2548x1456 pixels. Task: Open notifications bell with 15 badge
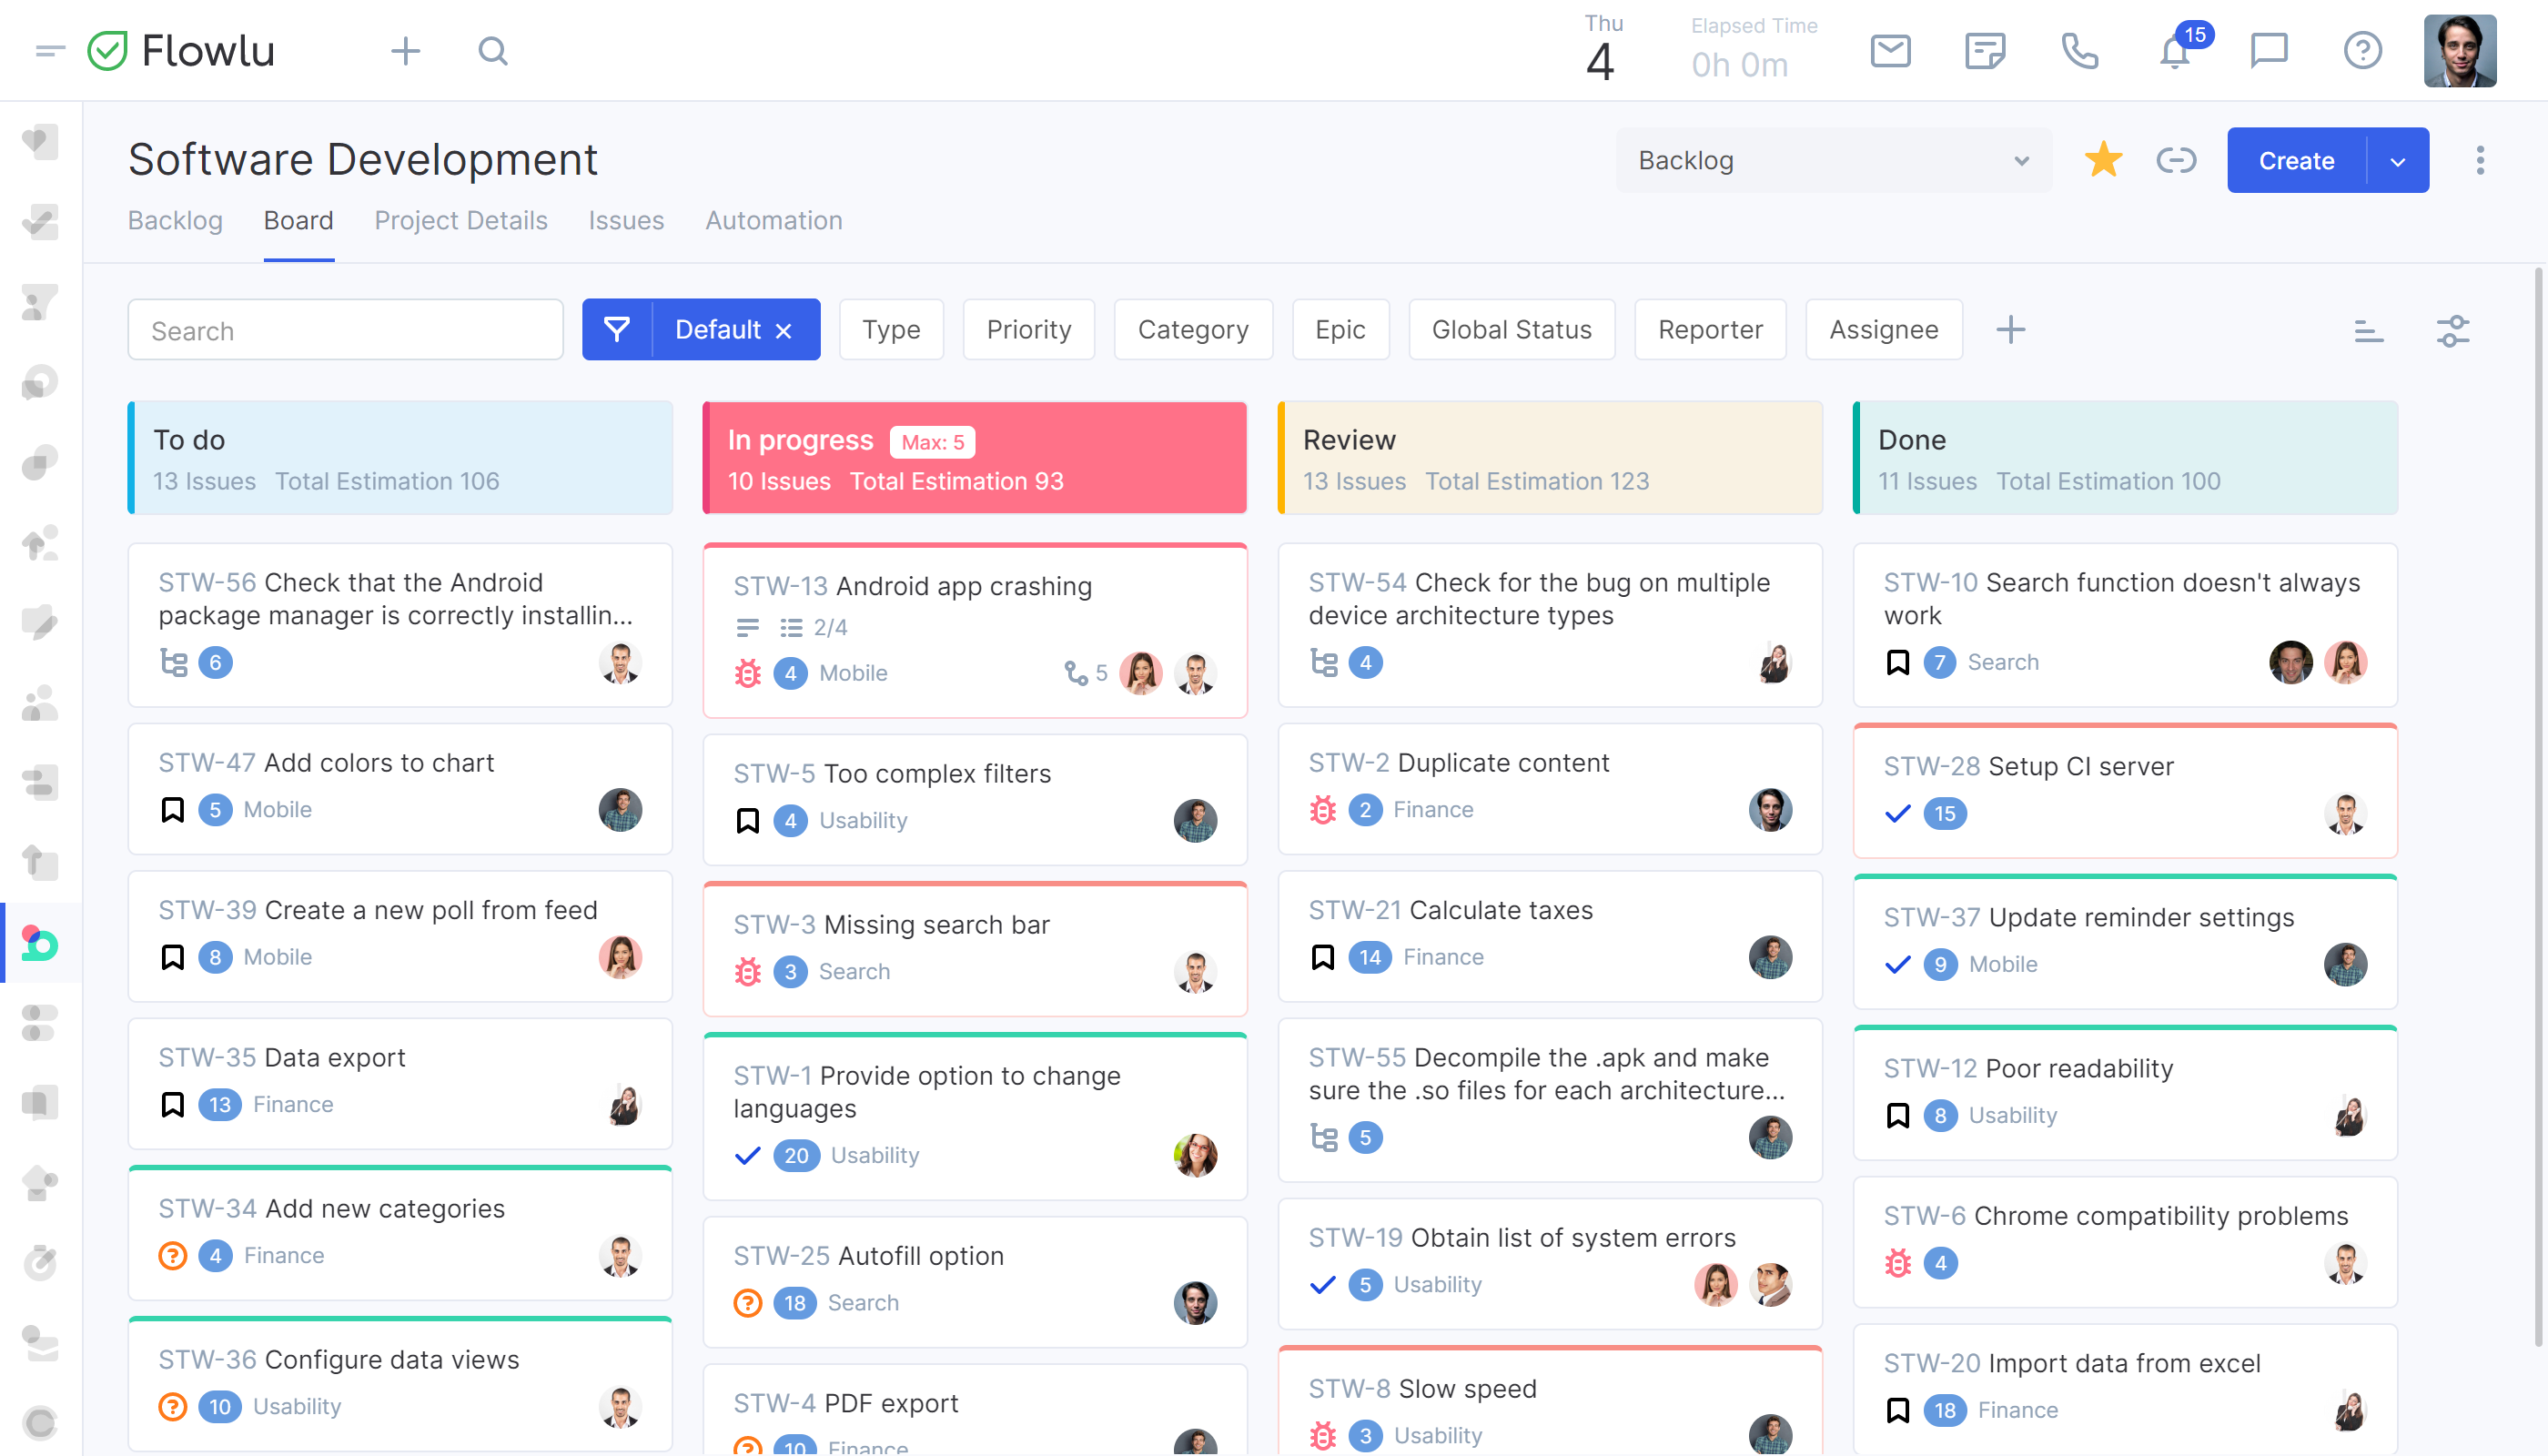2176,50
